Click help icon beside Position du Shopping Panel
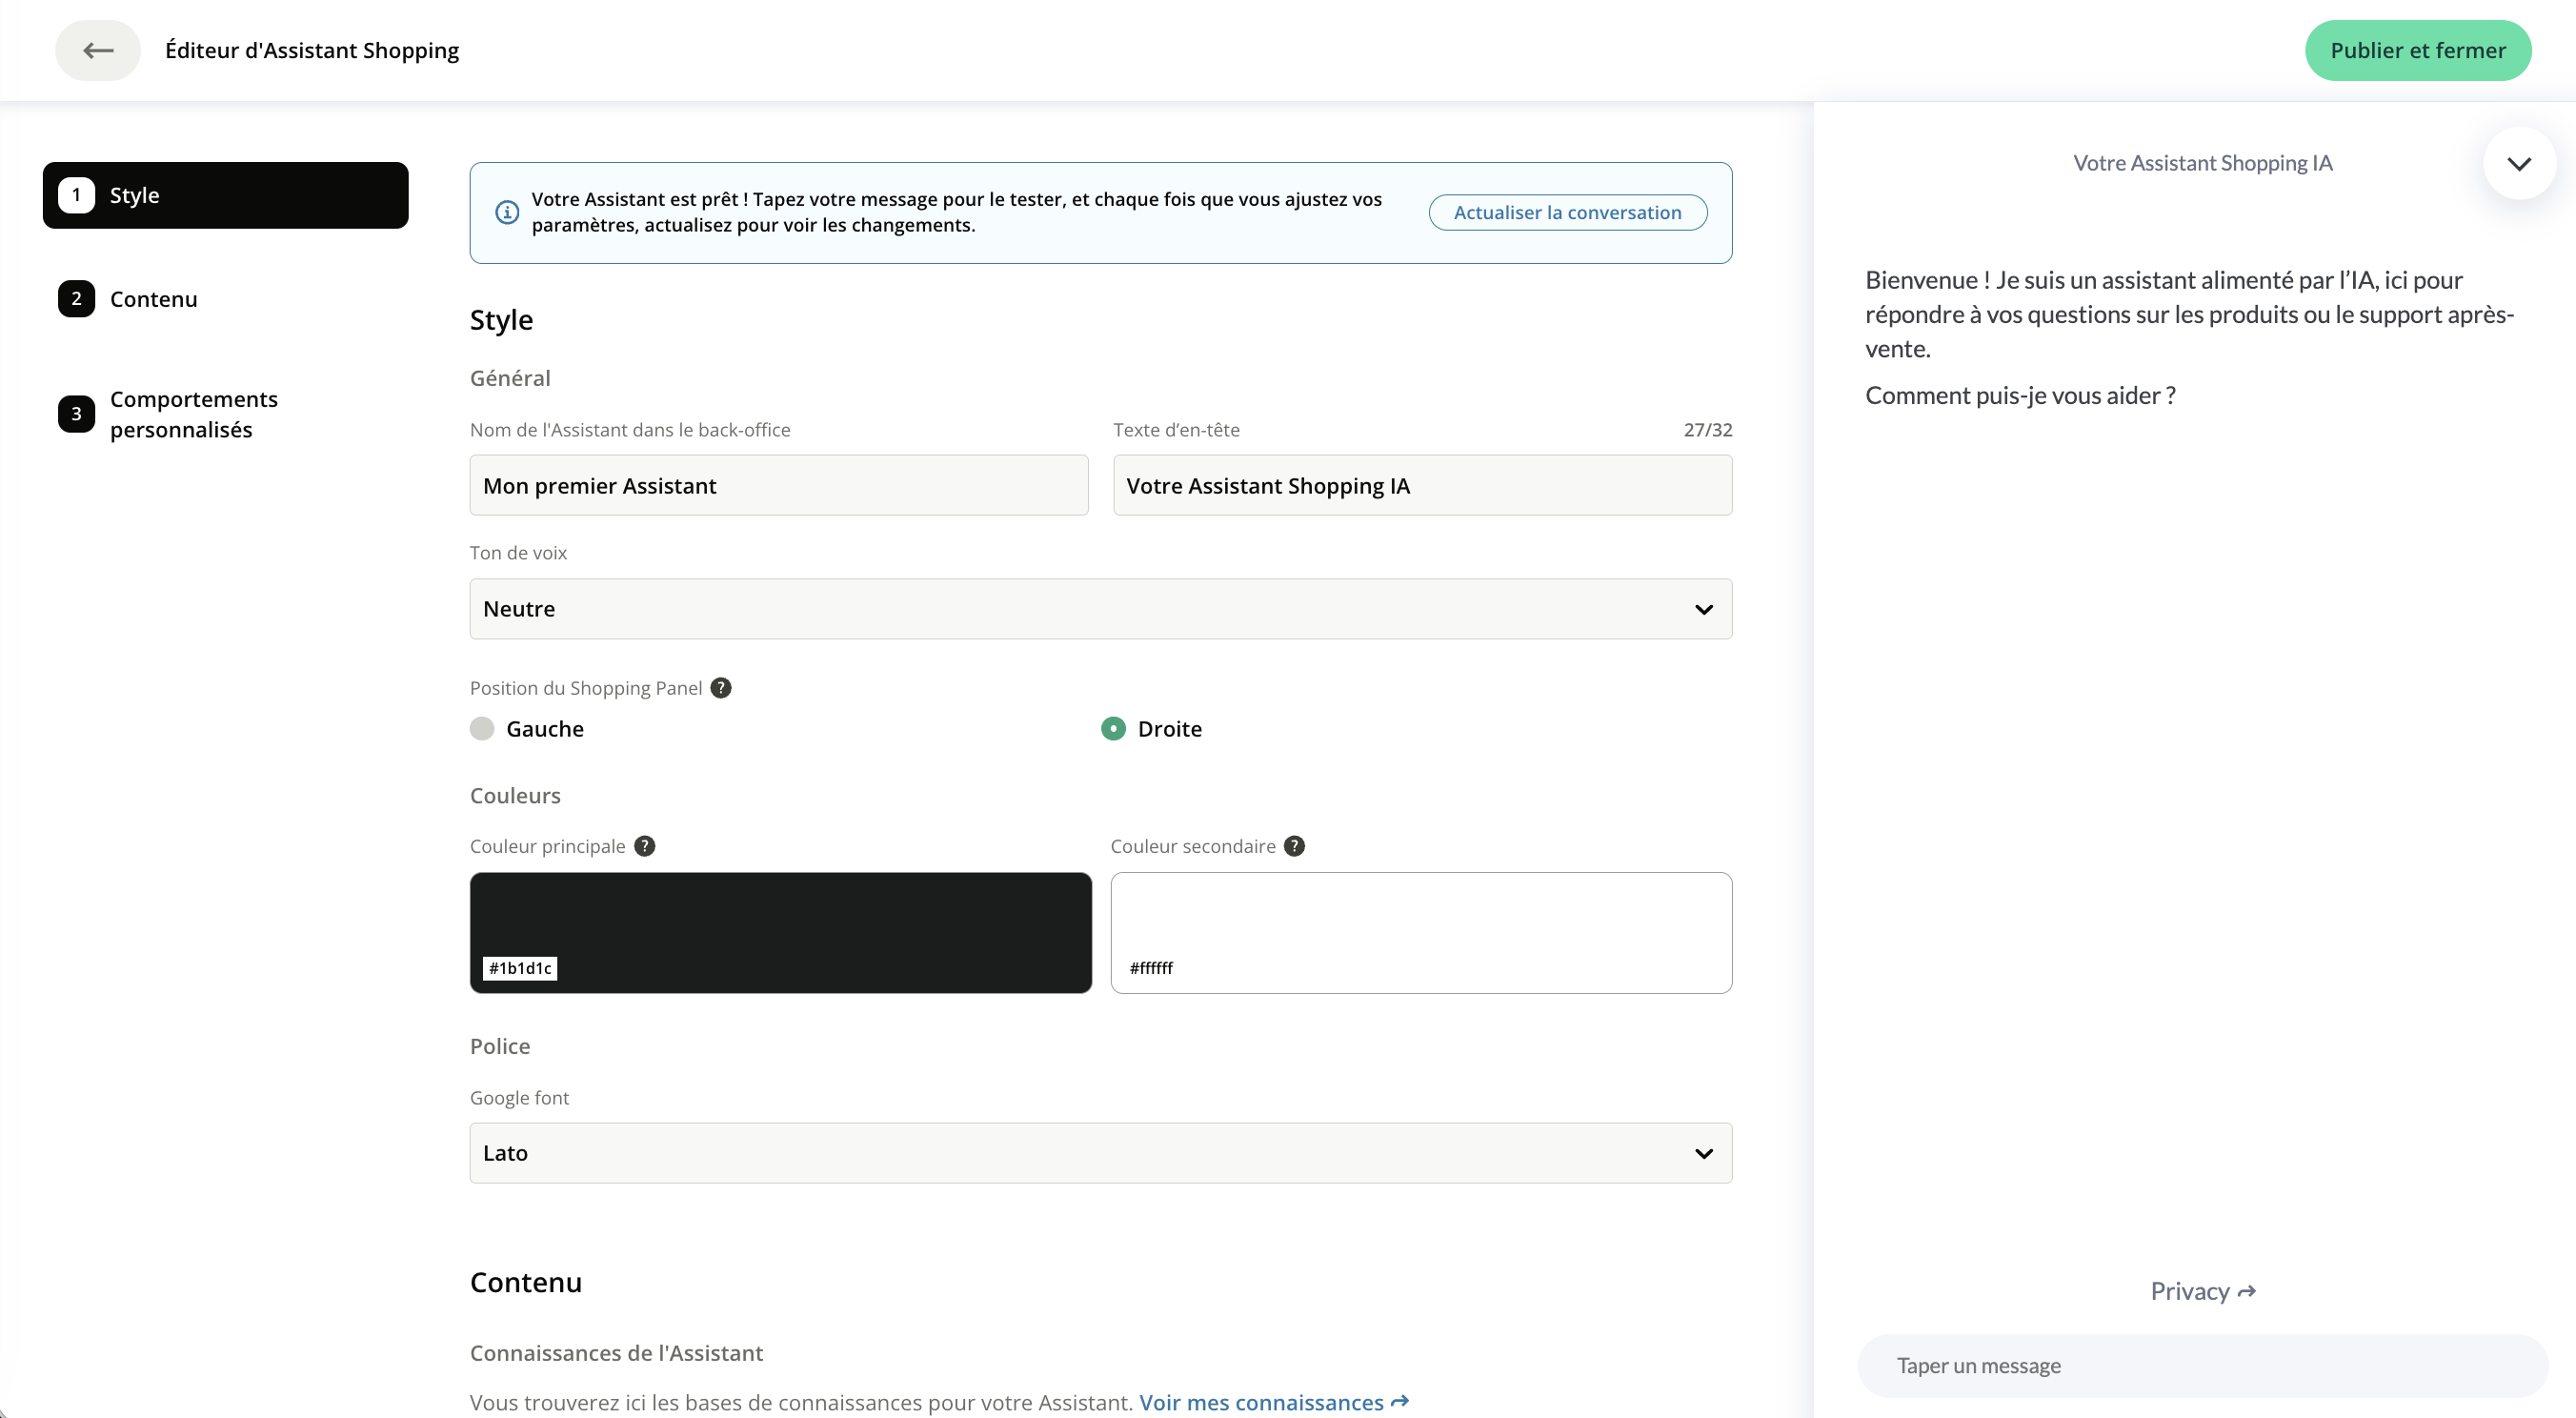The width and height of the screenshot is (2576, 1418). pyautogui.click(x=721, y=688)
